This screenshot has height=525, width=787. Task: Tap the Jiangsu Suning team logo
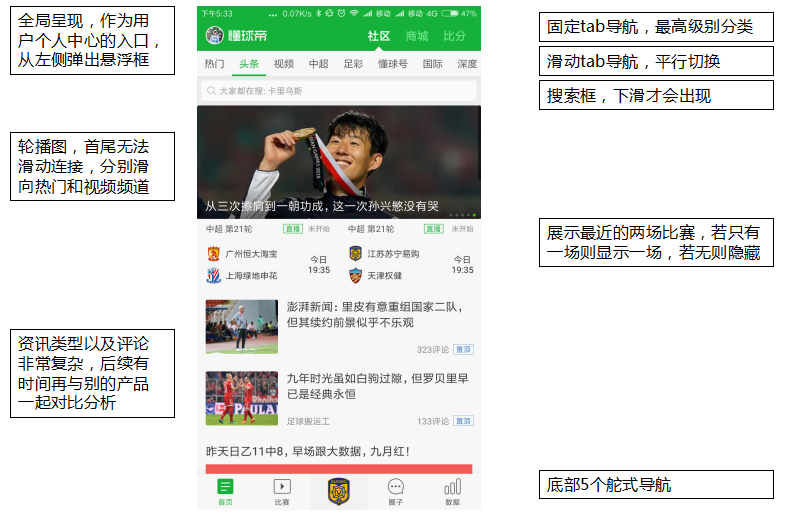point(355,253)
